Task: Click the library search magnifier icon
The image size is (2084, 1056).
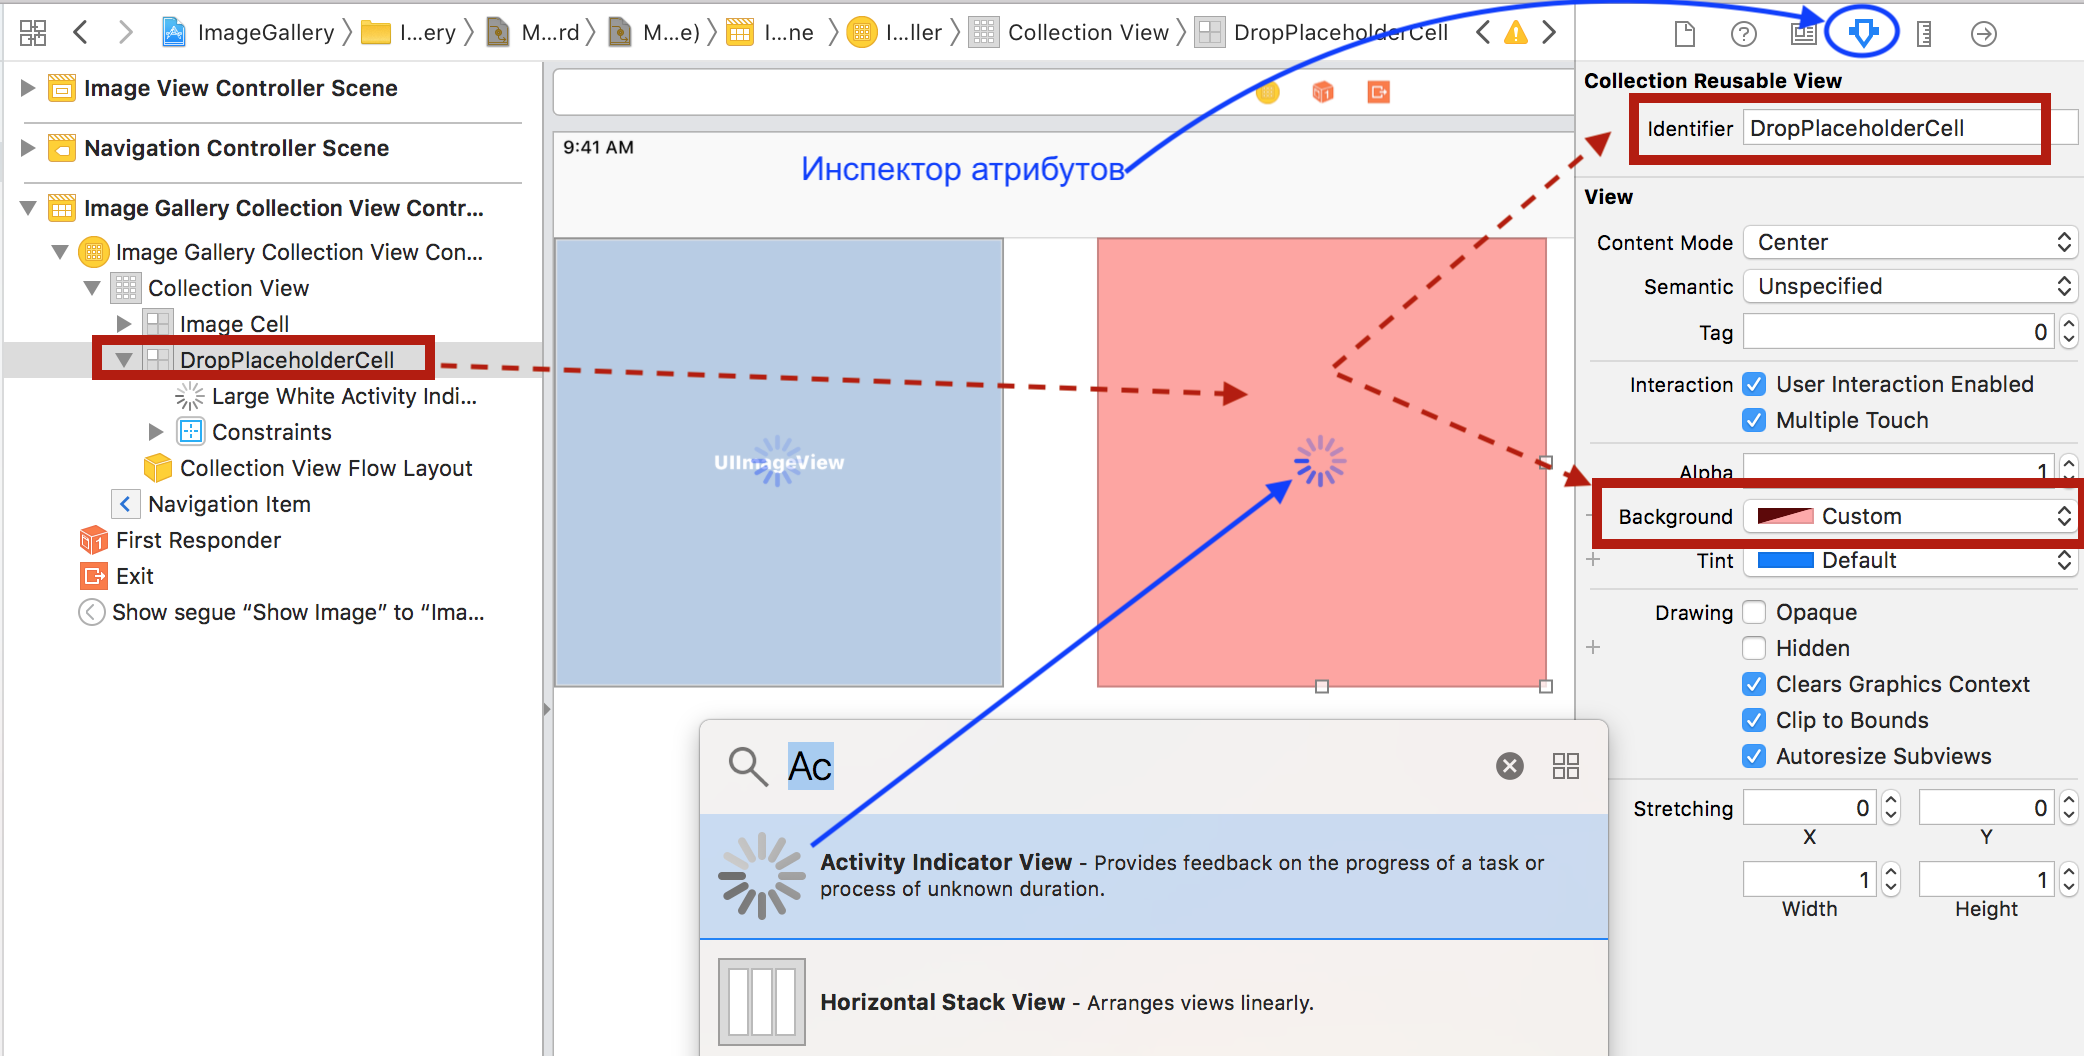Action: (748, 767)
